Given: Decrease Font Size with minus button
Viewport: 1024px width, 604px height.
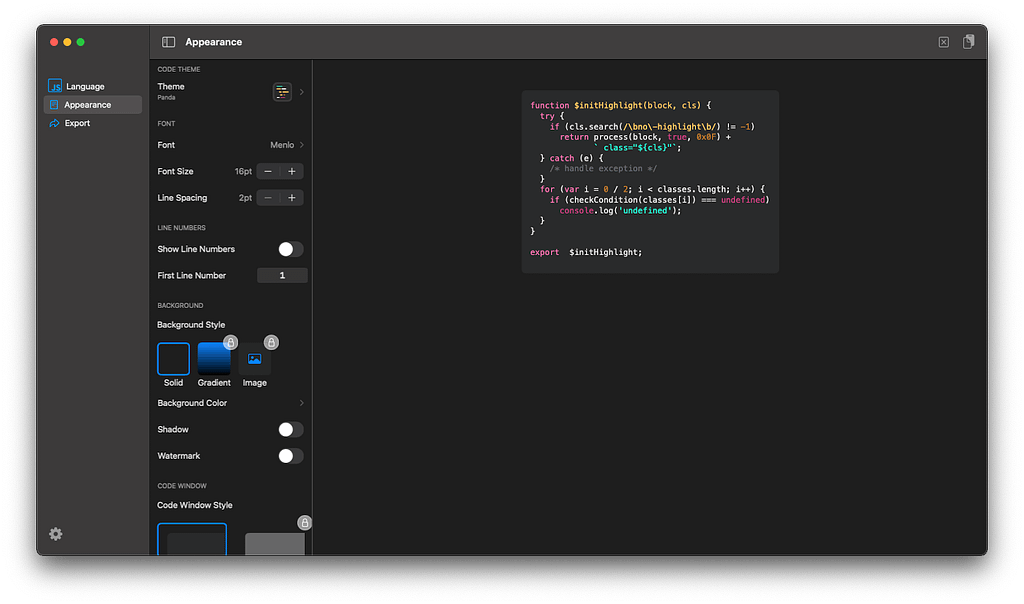Looking at the screenshot, I should click(x=268, y=171).
